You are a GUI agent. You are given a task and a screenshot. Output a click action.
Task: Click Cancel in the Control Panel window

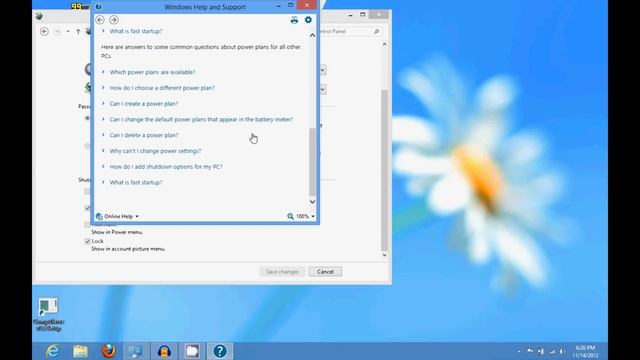[x=325, y=272]
